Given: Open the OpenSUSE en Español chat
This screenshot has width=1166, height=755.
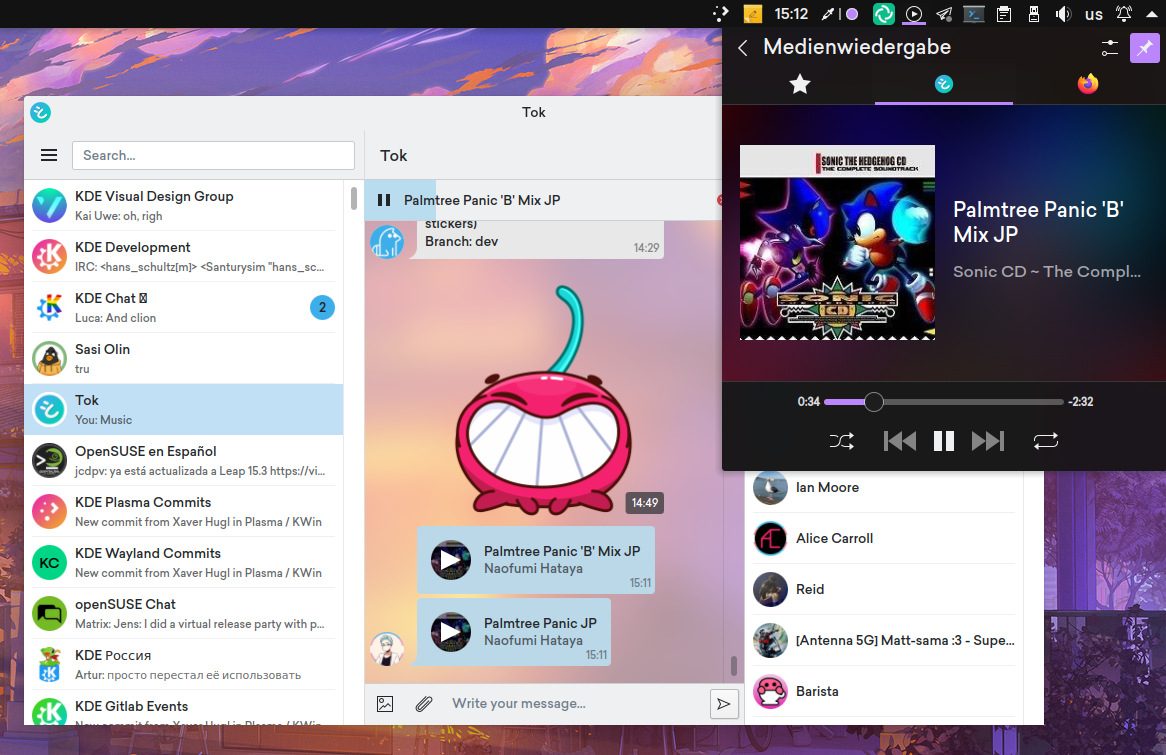Looking at the screenshot, I should click(184, 460).
